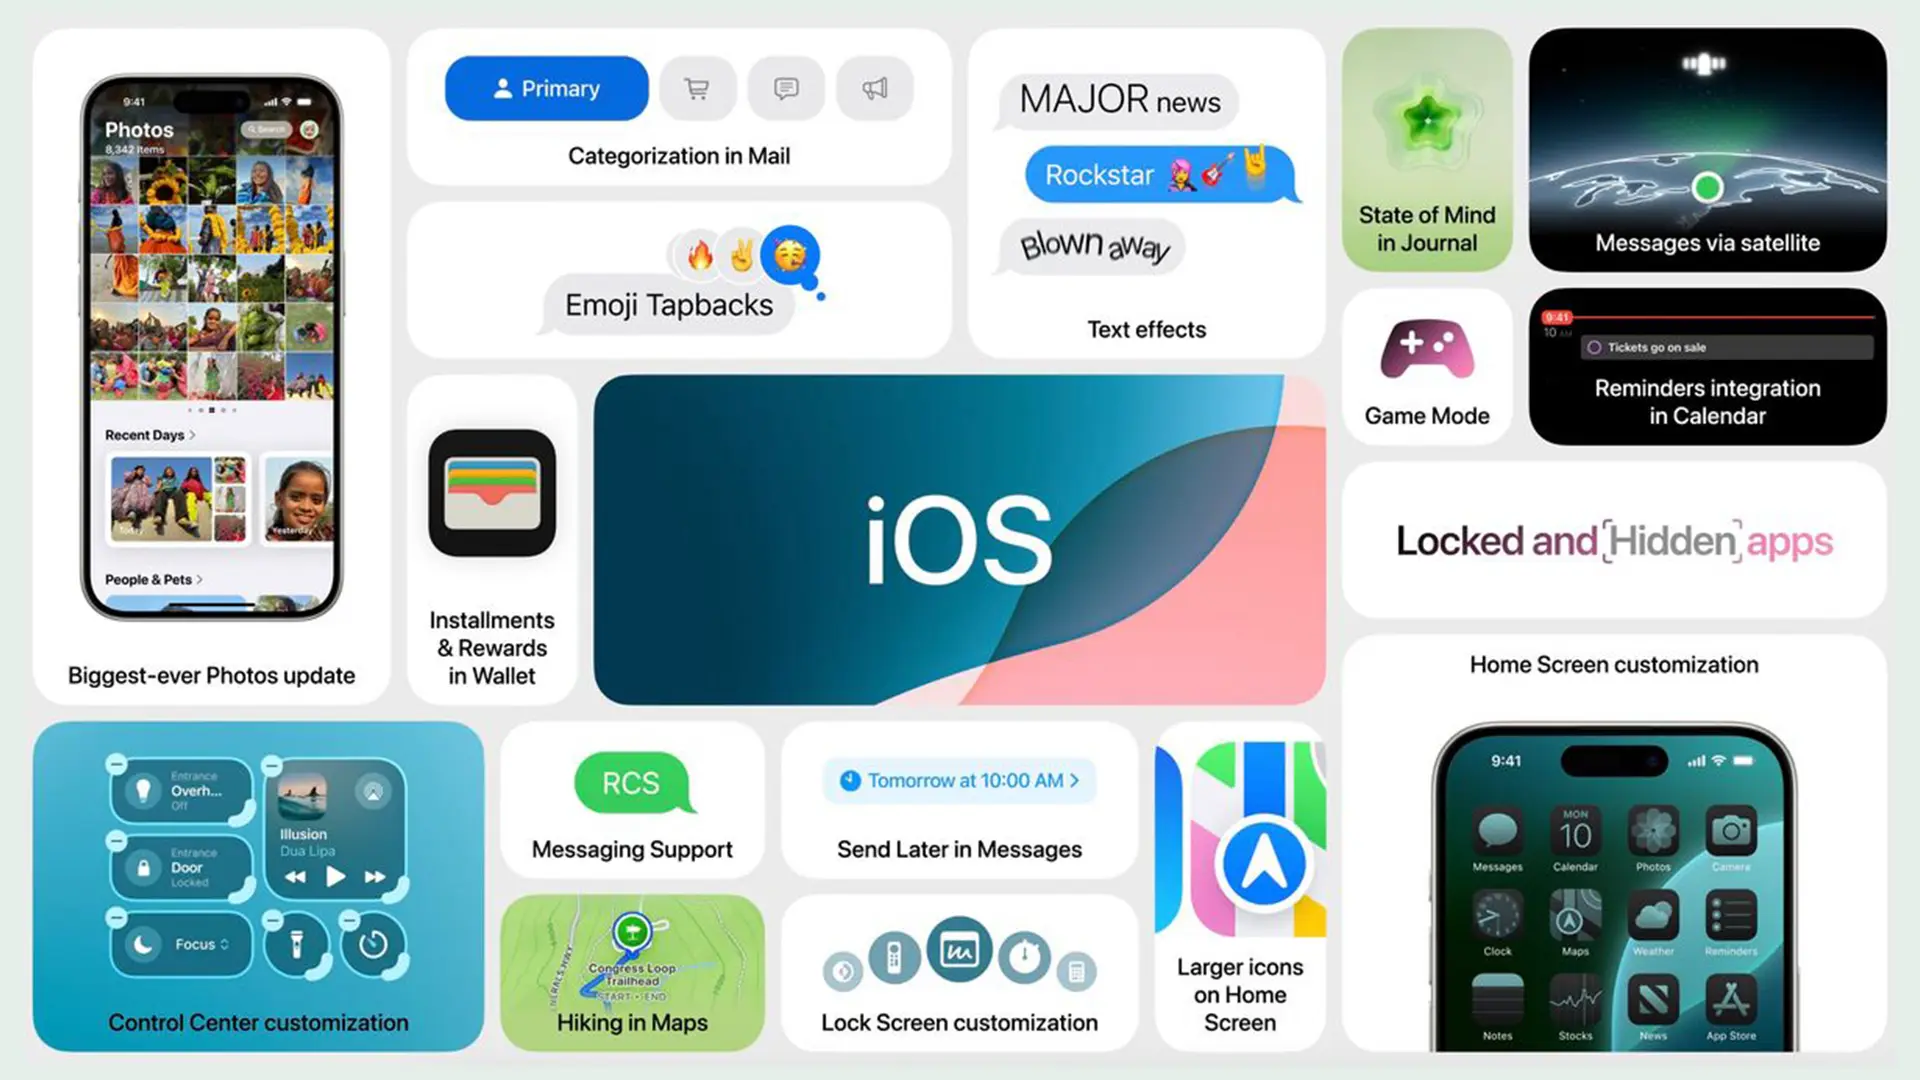The image size is (1920, 1080).
Task: Click the shopping cart tab in Mail
Action: point(698,88)
